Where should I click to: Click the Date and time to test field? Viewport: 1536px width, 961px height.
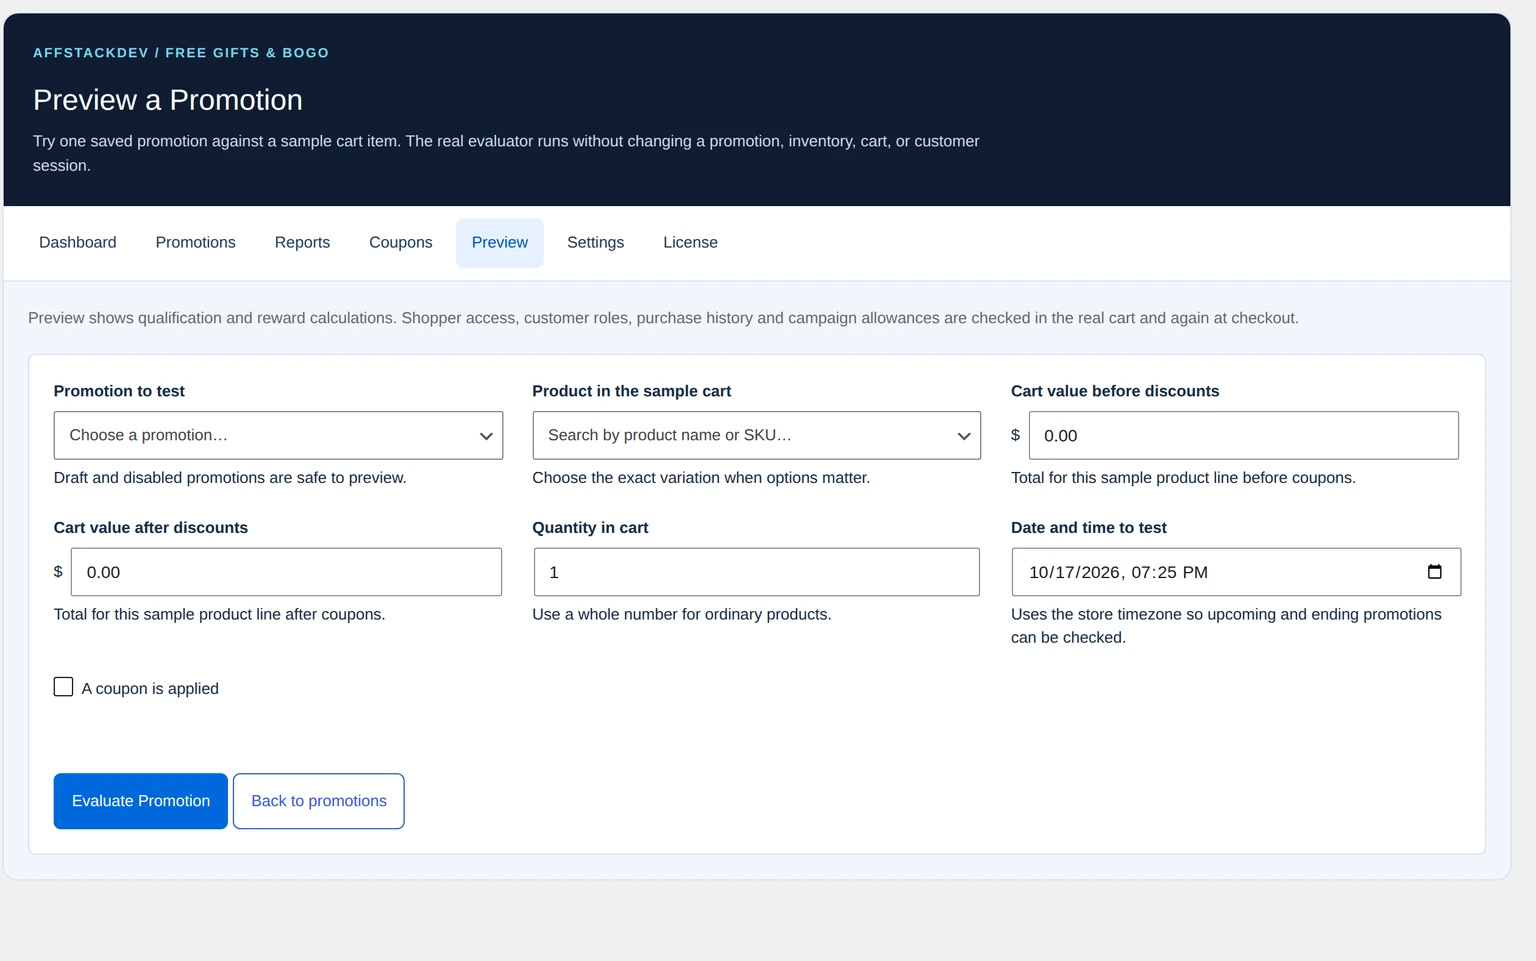tap(1236, 572)
